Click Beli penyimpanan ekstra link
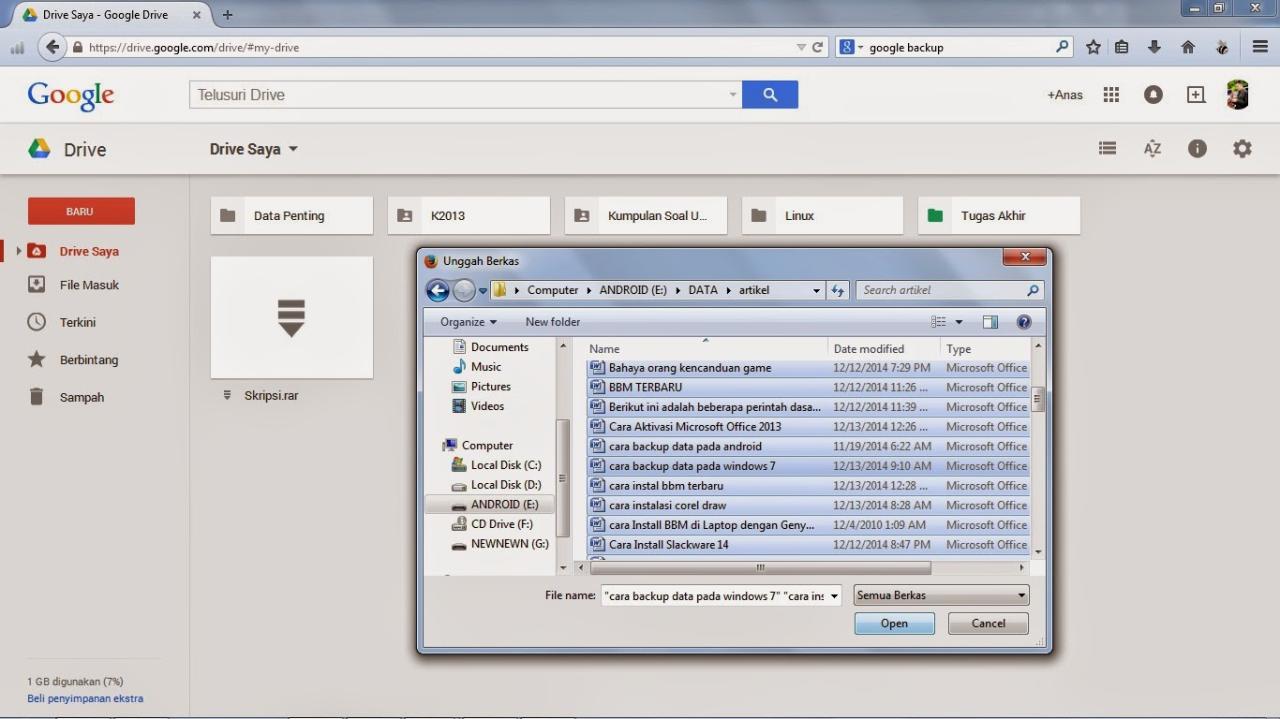This screenshot has width=1280, height=719. click(x=84, y=698)
